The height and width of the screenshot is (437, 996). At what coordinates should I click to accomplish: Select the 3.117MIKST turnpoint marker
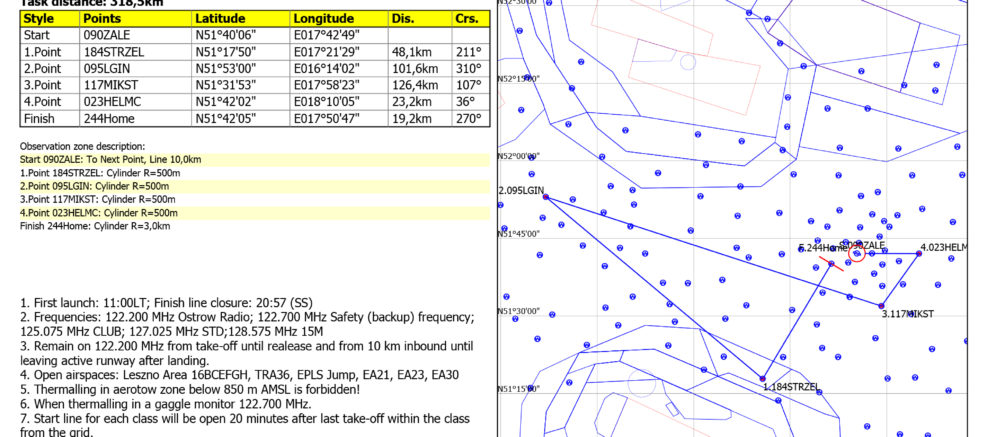881,306
